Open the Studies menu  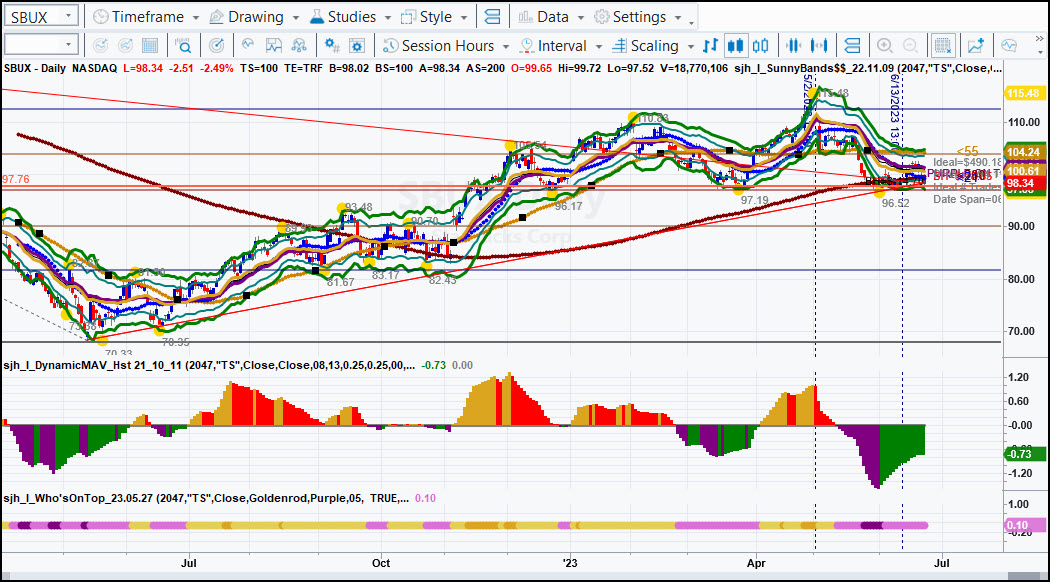pyautogui.click(x=350, y=17)
